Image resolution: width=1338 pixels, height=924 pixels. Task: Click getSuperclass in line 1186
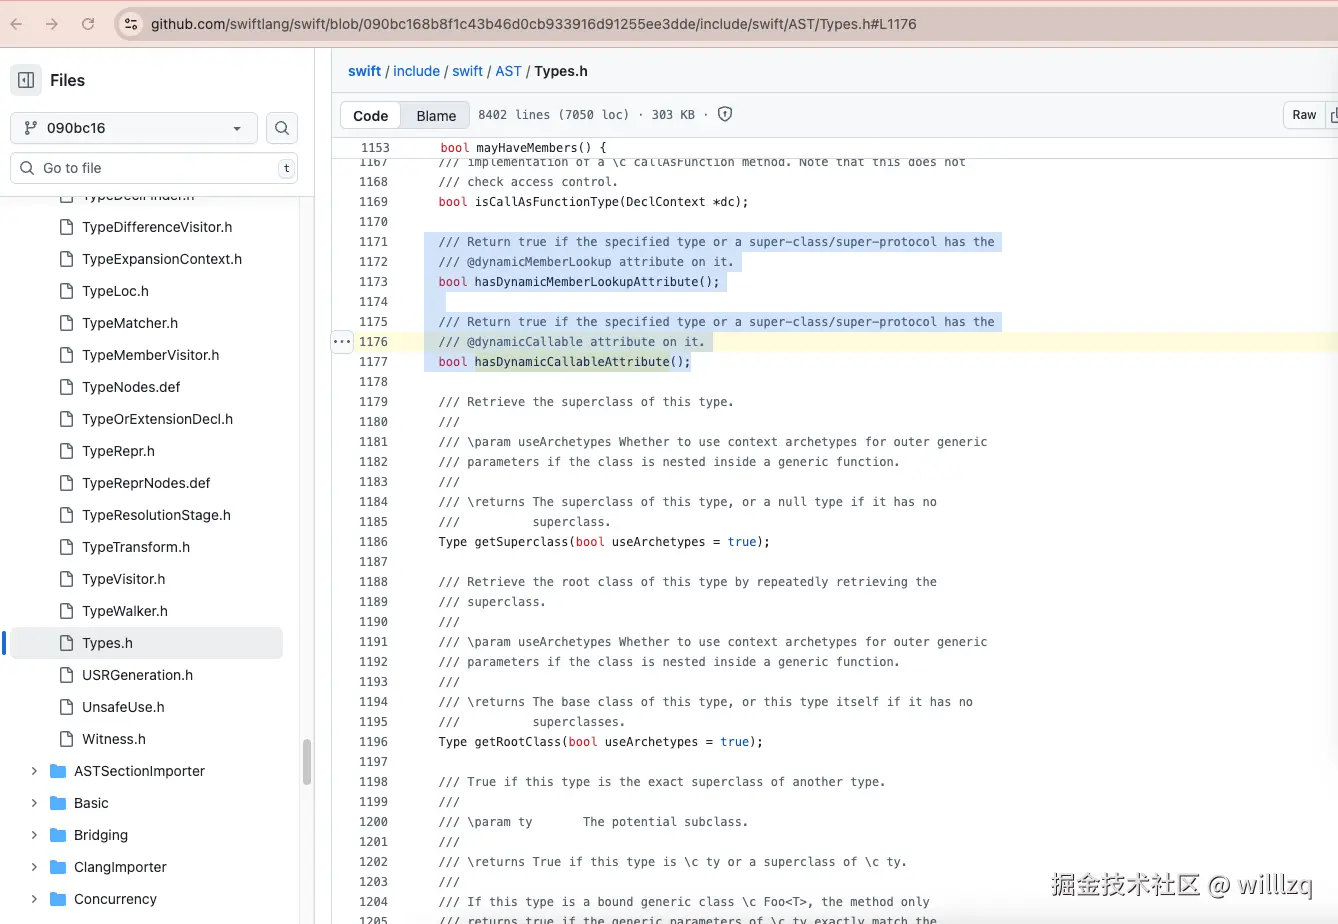(x=521, y=542)
